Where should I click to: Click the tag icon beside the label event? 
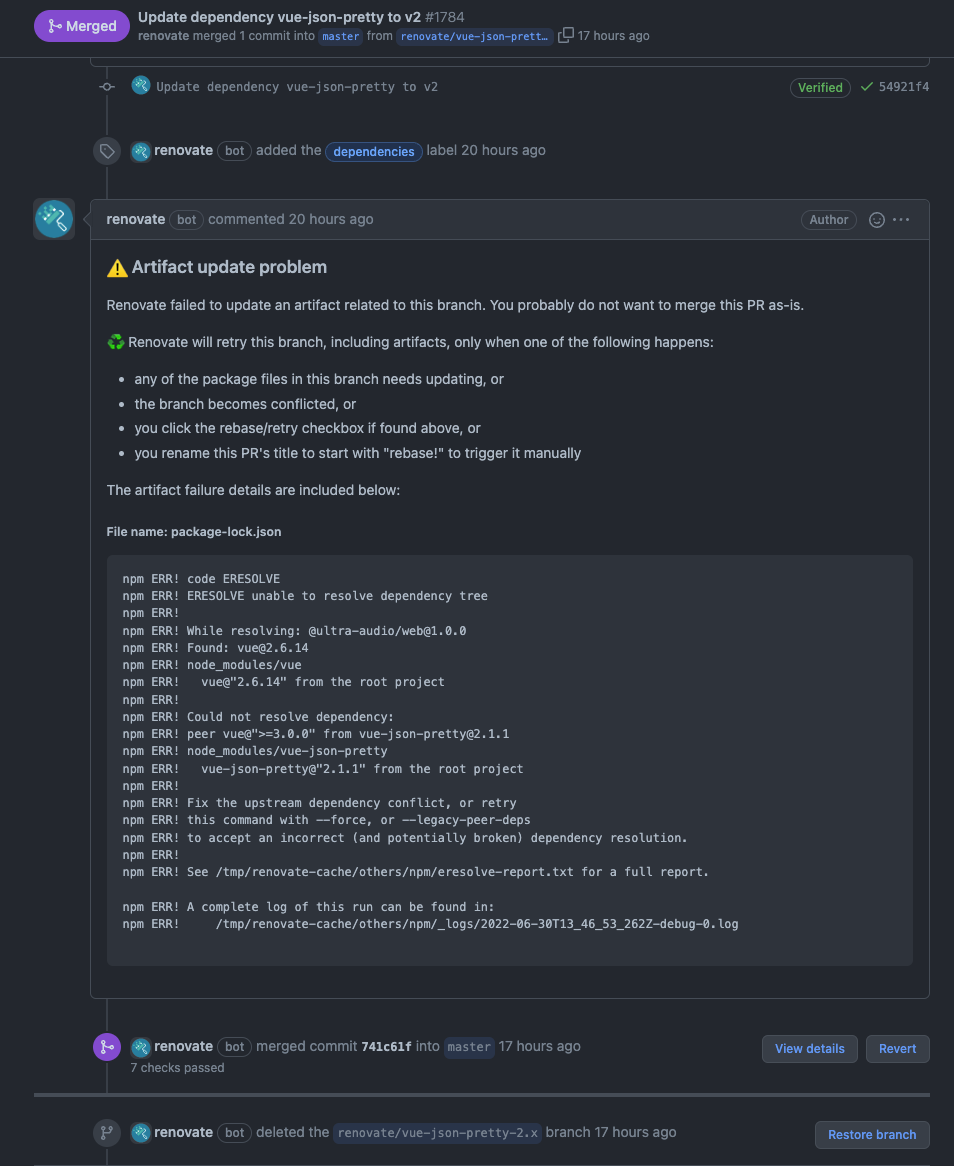pos(106,151)
